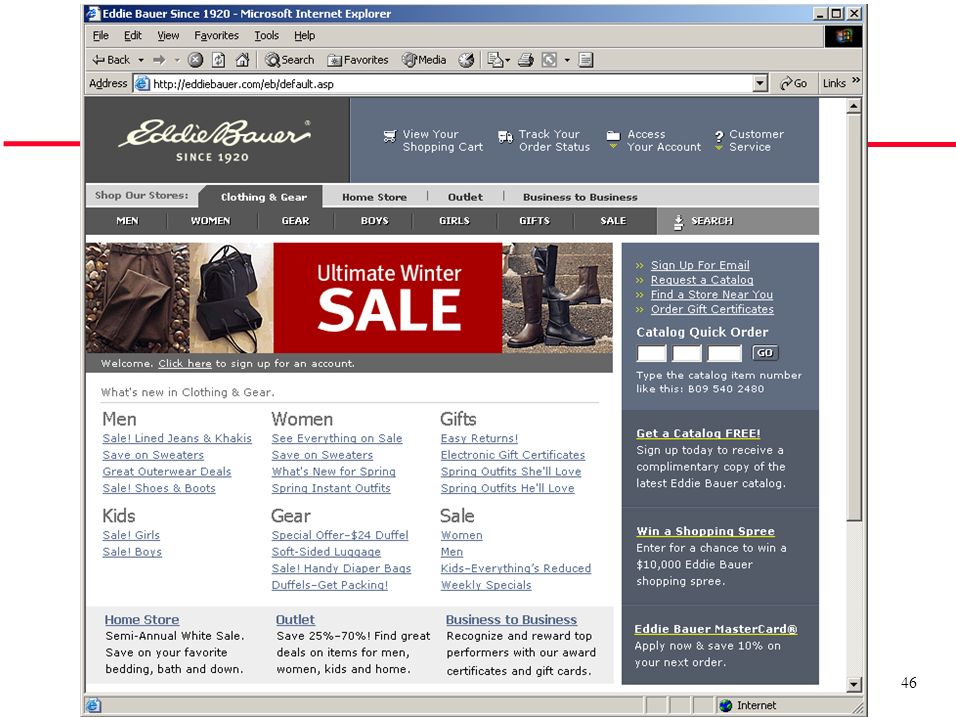Switch to the Outlet tab

pyautogui.click(x=465, y=197)
